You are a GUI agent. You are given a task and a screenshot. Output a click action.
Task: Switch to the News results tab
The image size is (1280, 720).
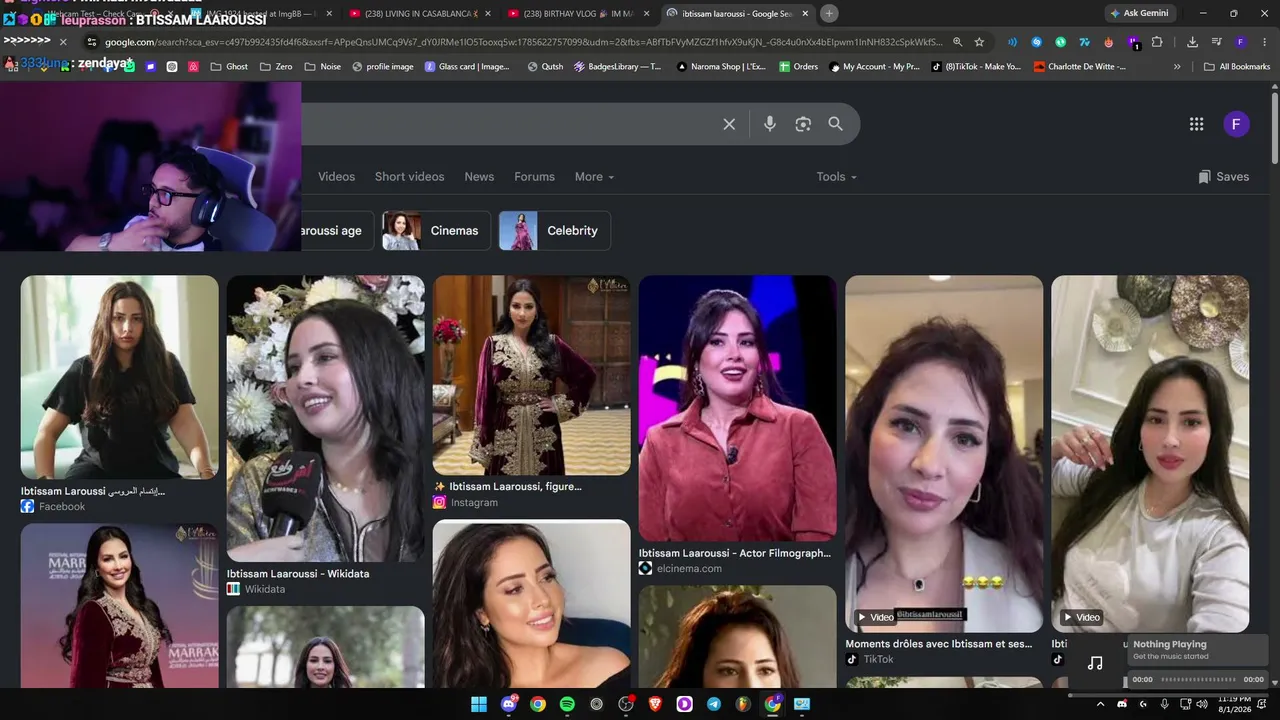(x=479, y=177)
